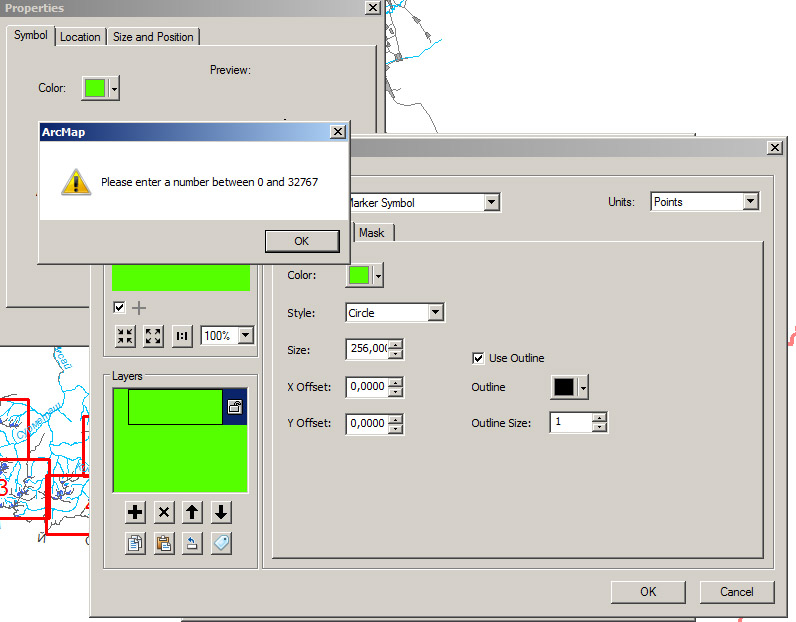
Task: Click the Outline Size input field
Action: [572, 422]
